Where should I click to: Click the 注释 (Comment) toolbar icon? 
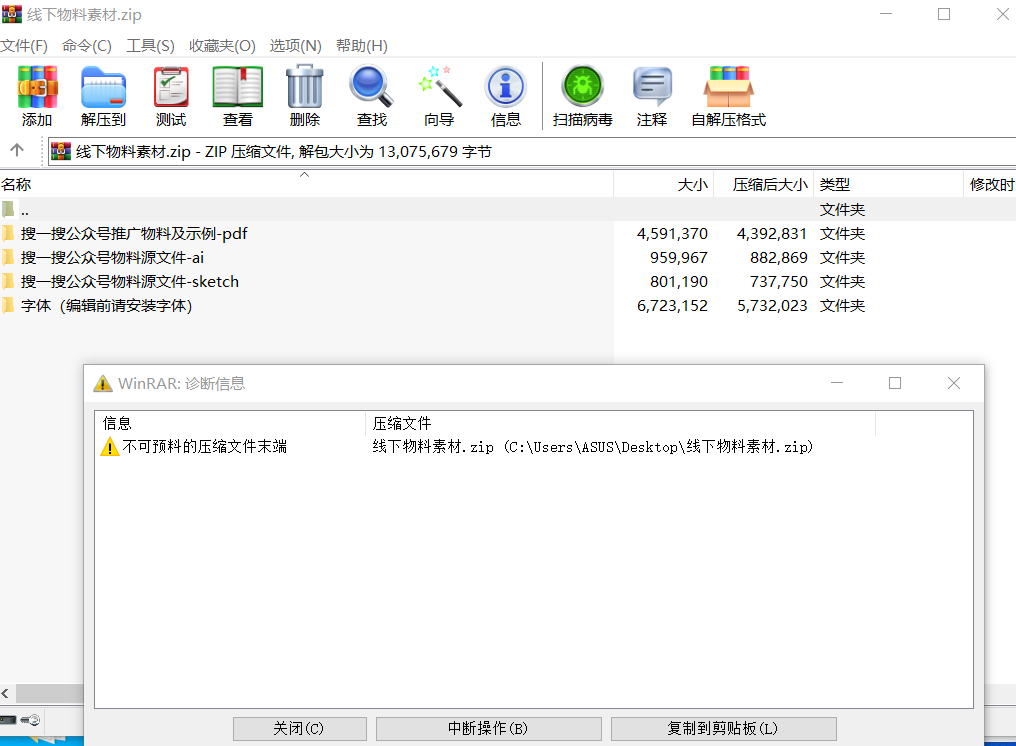point(652,86)
